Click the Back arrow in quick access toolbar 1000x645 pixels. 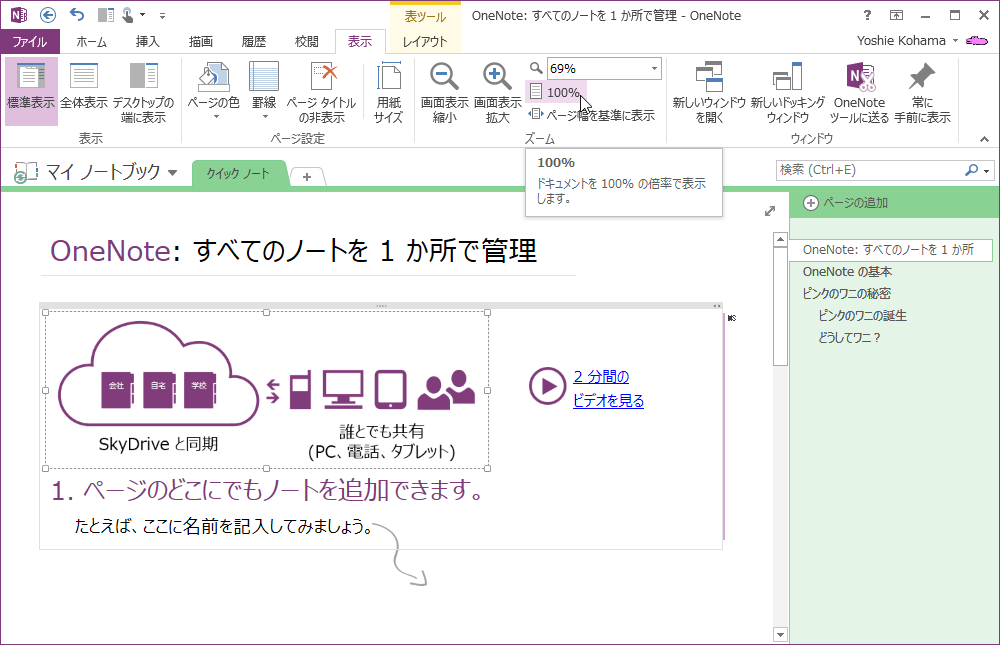click(x=48, y=15)
